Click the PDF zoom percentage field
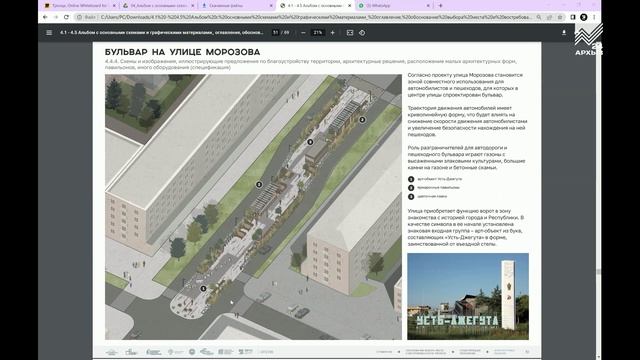 [x=318, y=33]
